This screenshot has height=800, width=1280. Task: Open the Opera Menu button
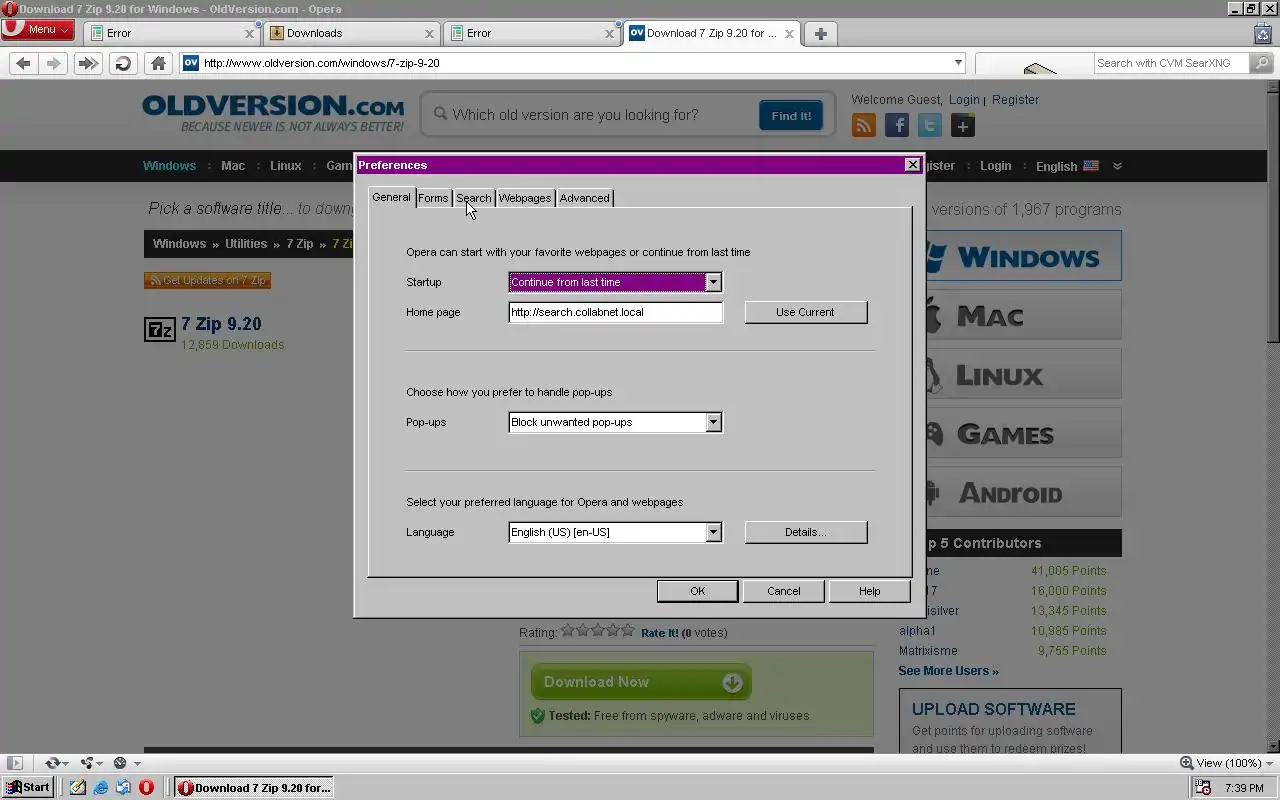point(37,29)
